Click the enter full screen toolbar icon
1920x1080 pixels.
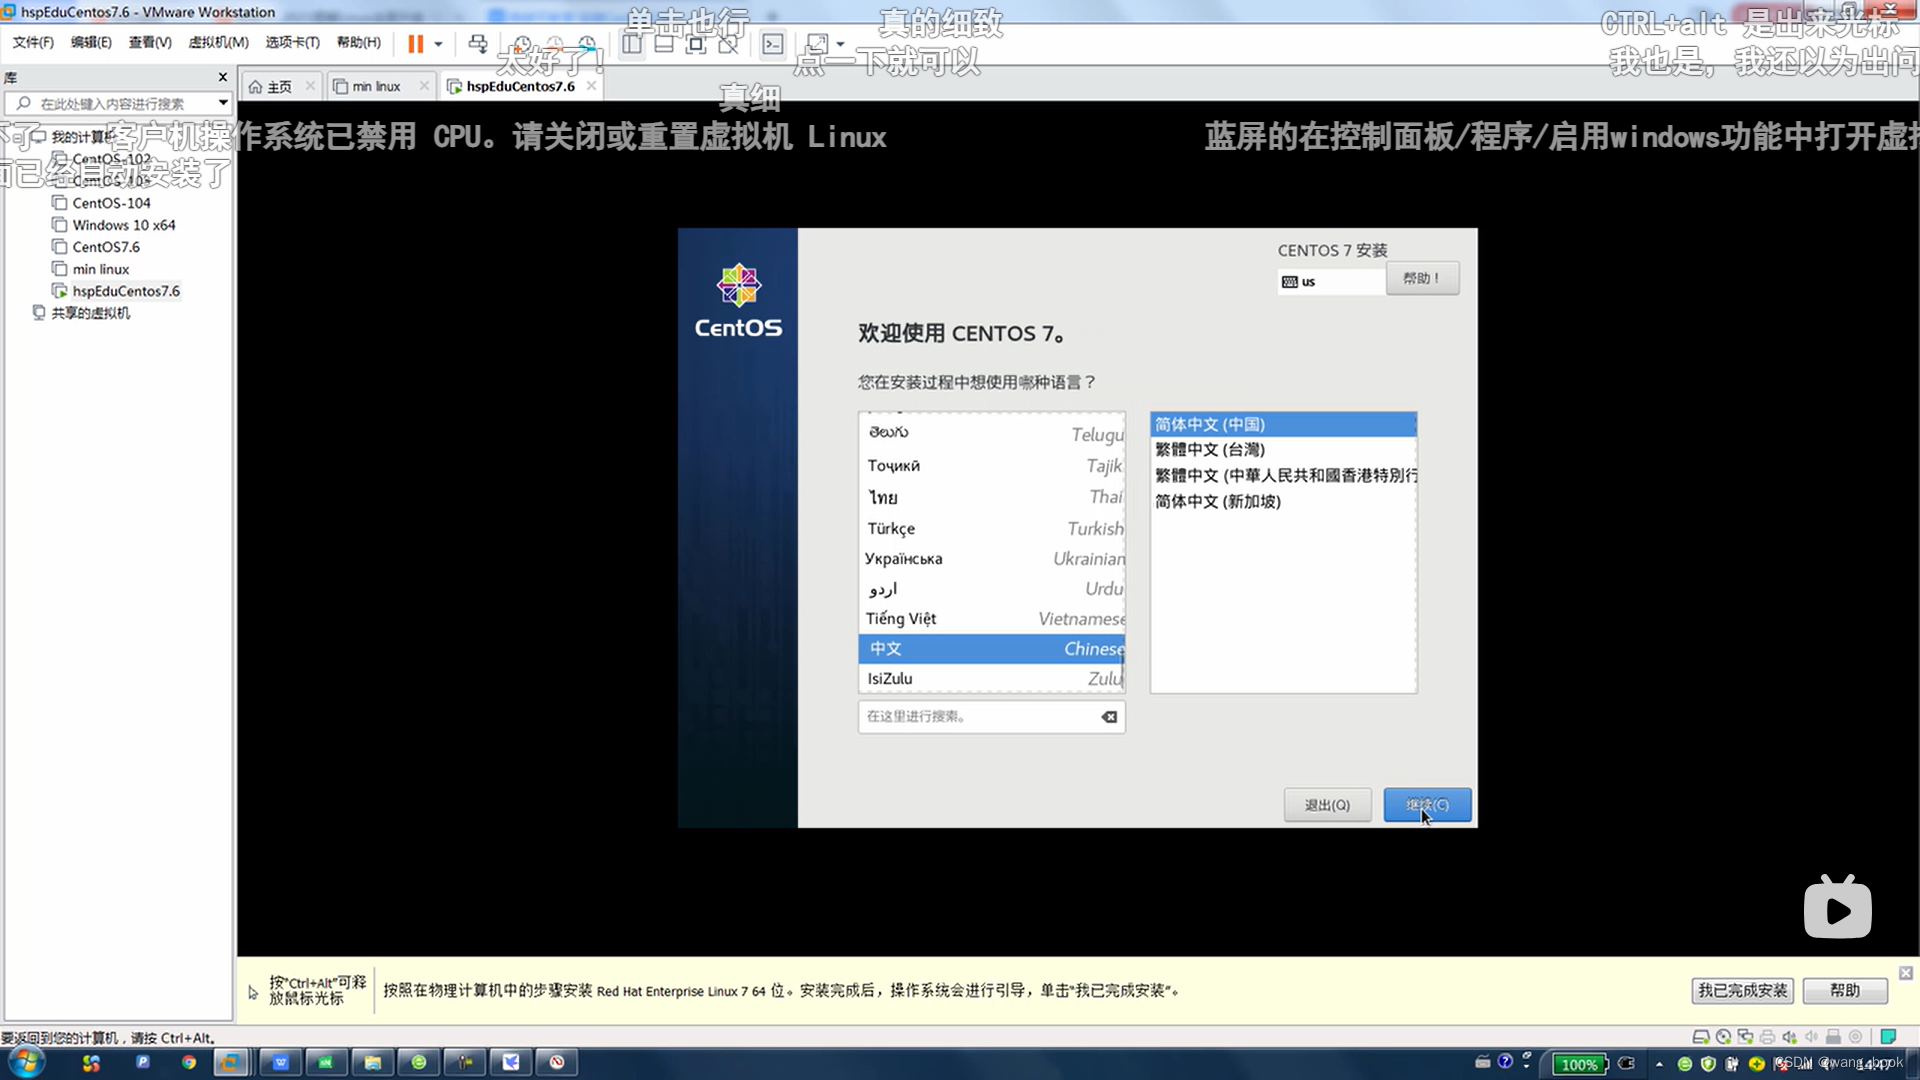[x=696, y=44]
